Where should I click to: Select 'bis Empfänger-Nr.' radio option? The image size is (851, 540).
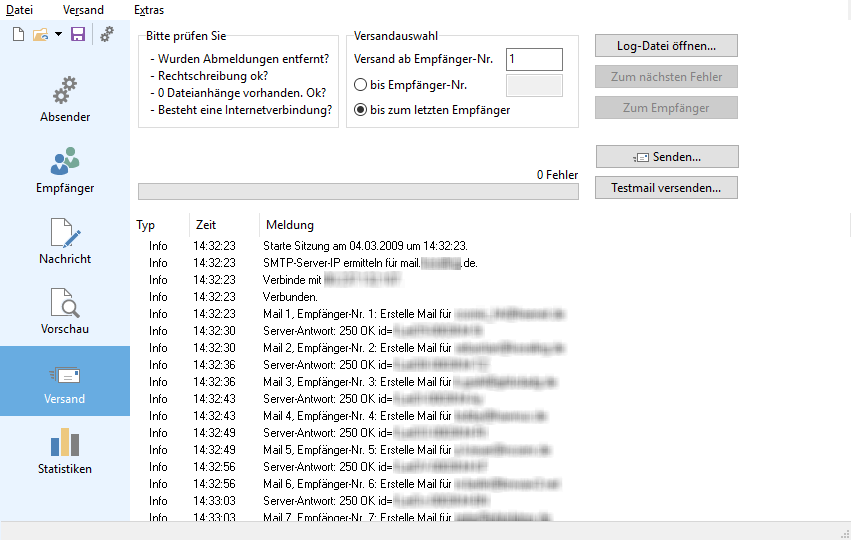[360, 85]
